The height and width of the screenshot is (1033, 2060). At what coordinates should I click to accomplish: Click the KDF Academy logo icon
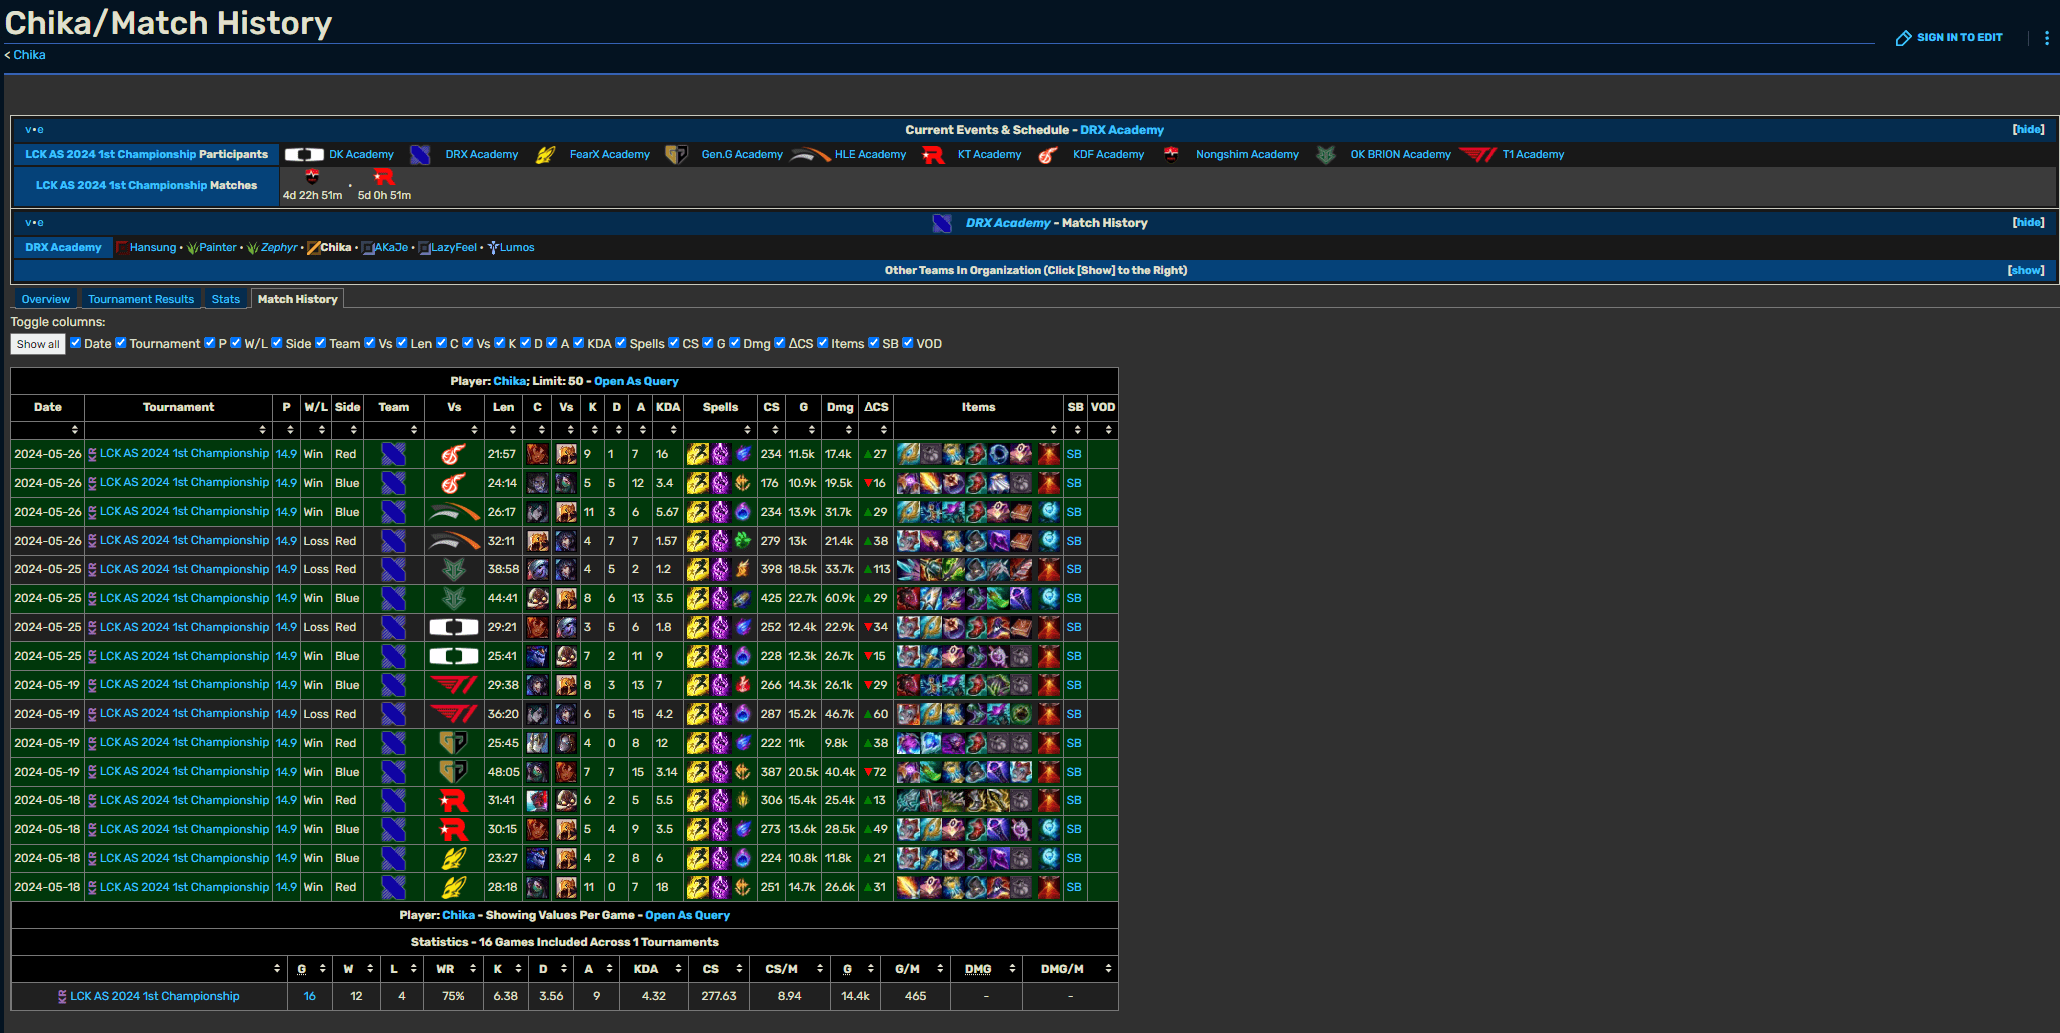point(1048,155)
